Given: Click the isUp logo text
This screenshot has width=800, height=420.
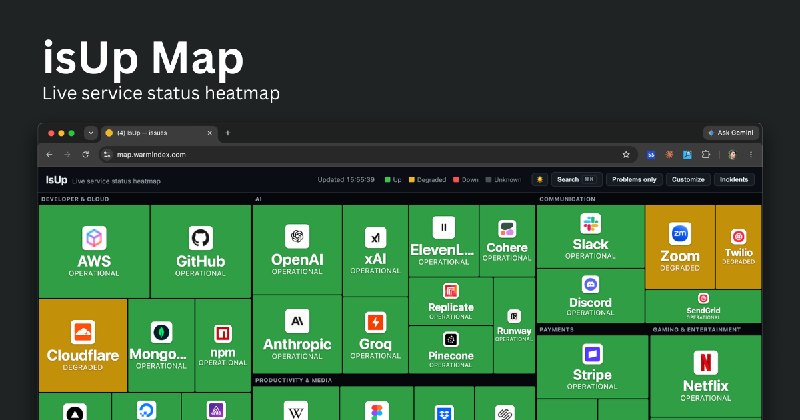Looking at the screenshot, I should 56,180.
